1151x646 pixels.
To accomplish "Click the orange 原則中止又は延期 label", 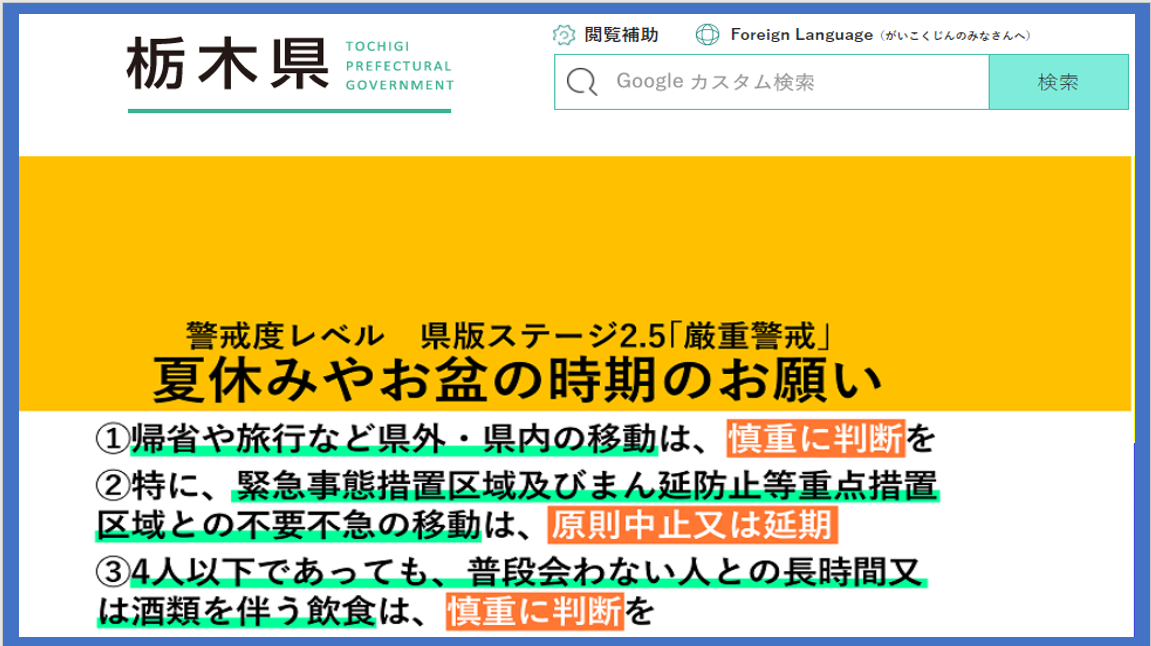I will pos(692,524).
